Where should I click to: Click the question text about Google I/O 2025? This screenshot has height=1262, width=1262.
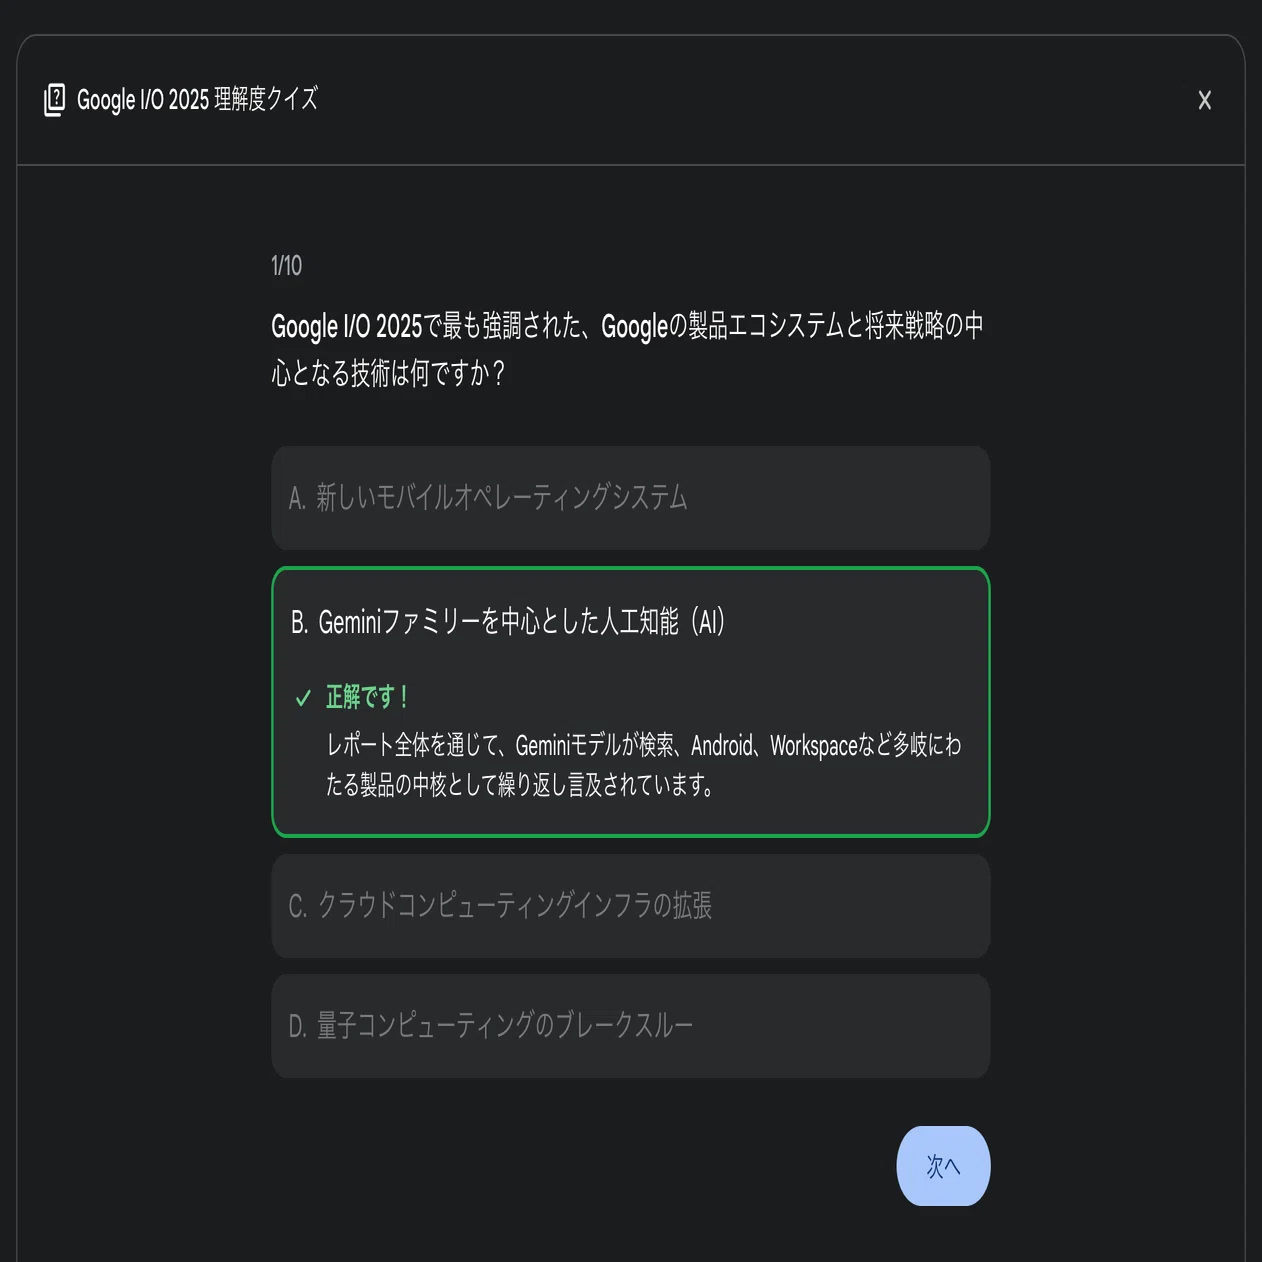point(627,349)
